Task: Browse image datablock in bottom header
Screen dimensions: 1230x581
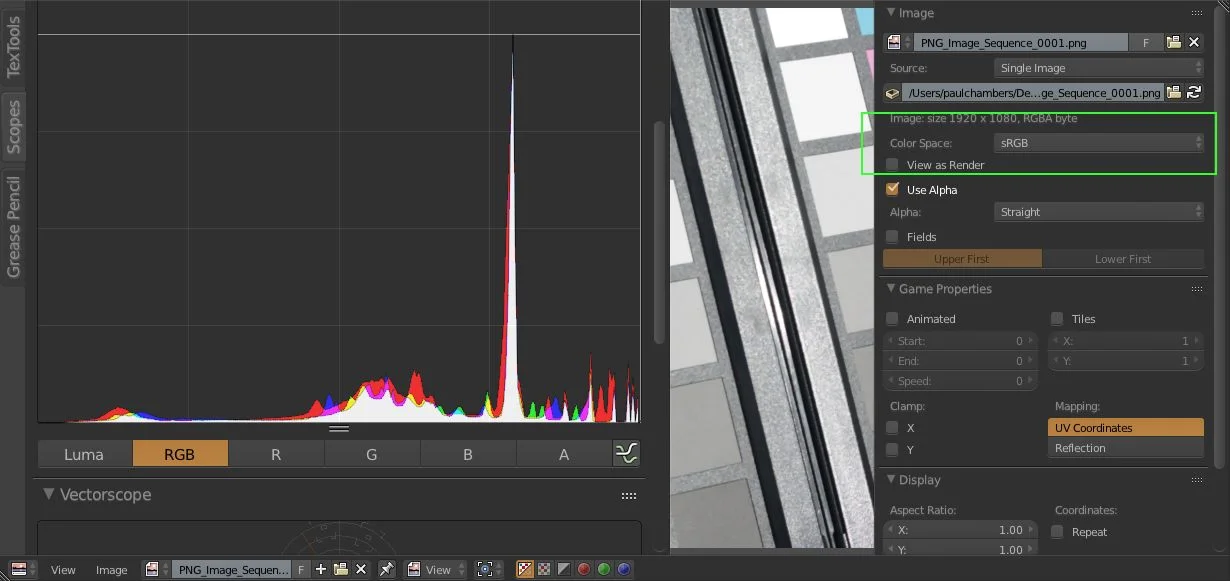Action: 155,569
